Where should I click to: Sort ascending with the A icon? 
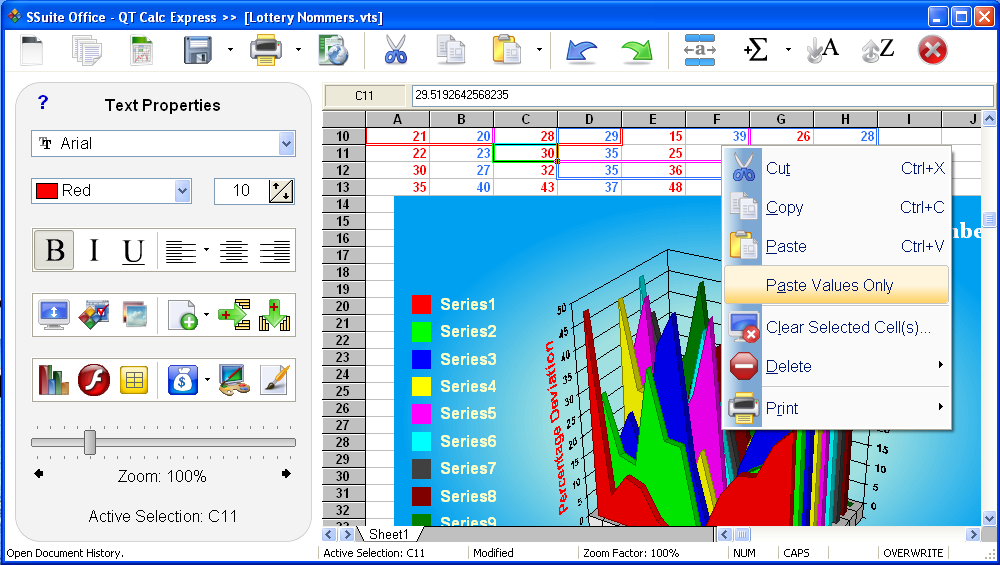(822, 49)
